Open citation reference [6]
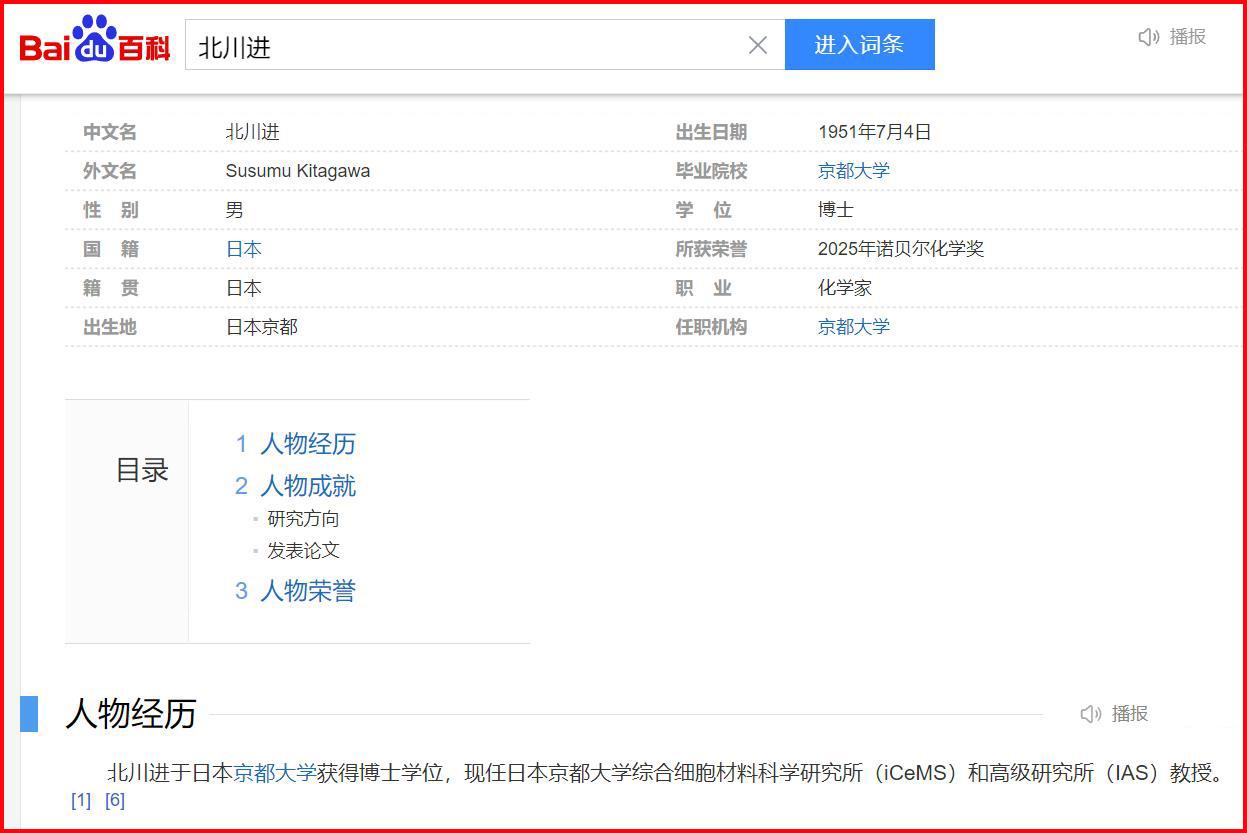 coord(115,800)
